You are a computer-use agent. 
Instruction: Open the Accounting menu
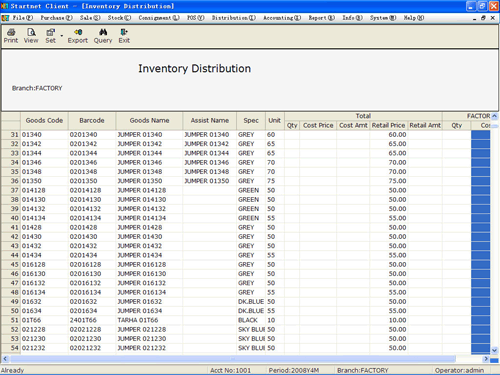click(282, 18)
